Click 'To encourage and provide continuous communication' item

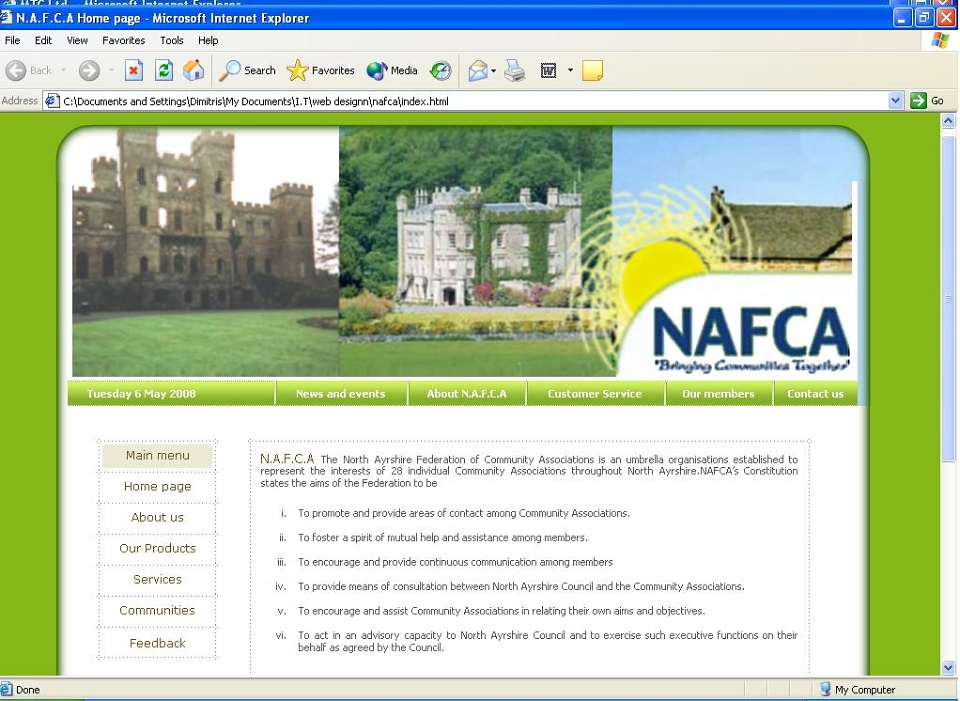(x=456, y=562)
